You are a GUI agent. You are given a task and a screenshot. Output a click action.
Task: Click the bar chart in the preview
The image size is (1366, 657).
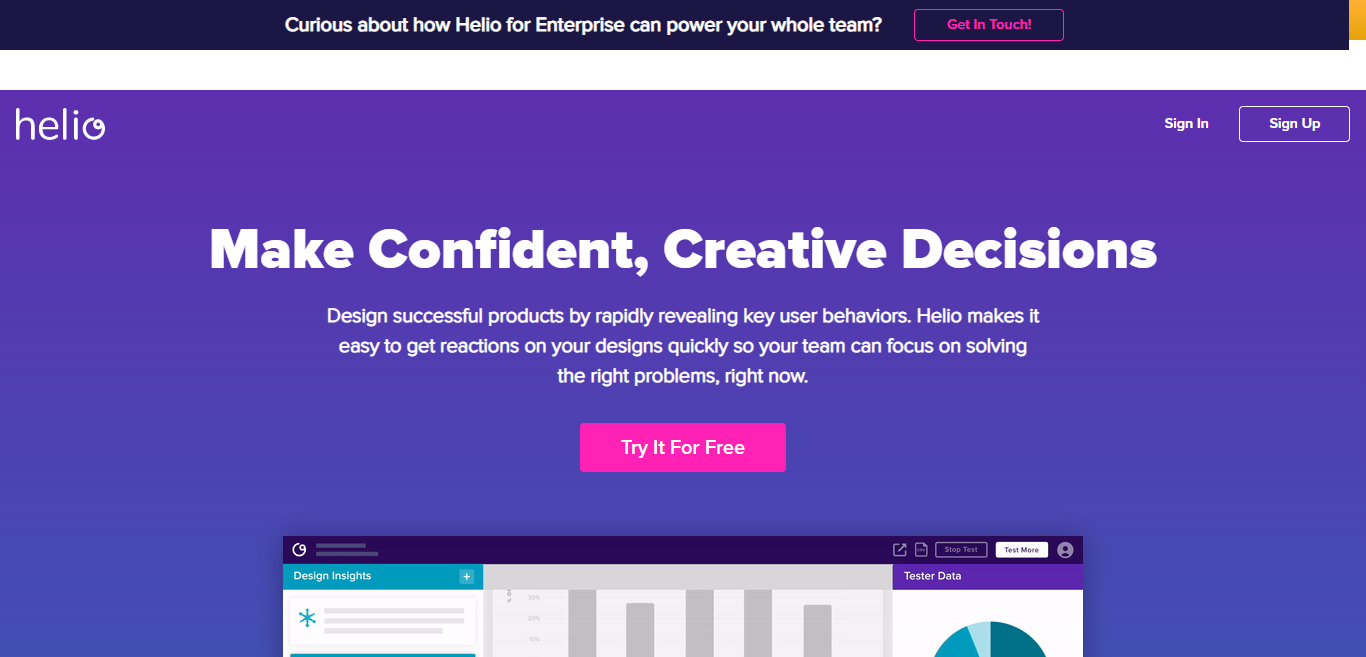[687, 623]
